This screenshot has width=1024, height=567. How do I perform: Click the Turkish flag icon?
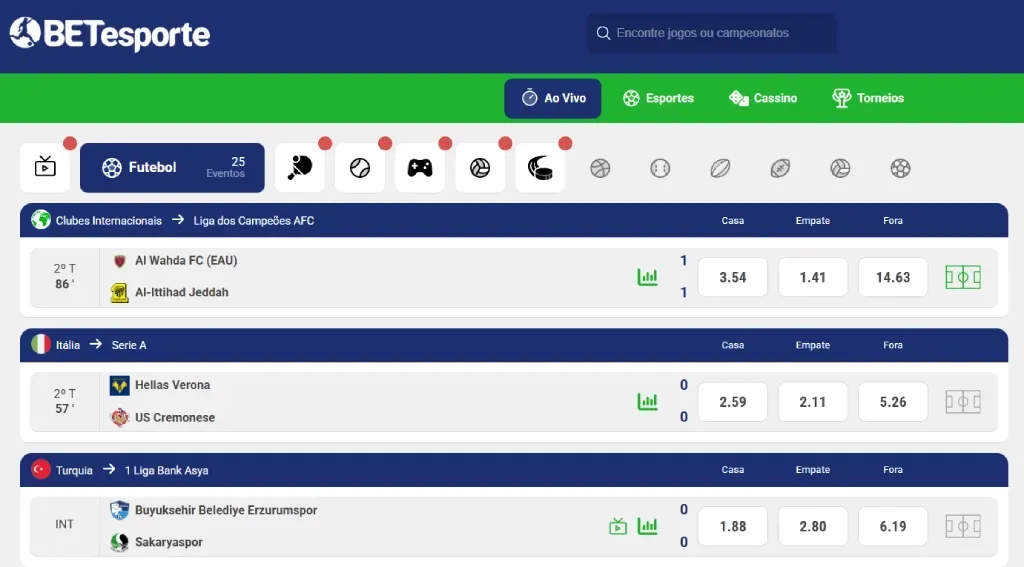(x=40, y=469)
